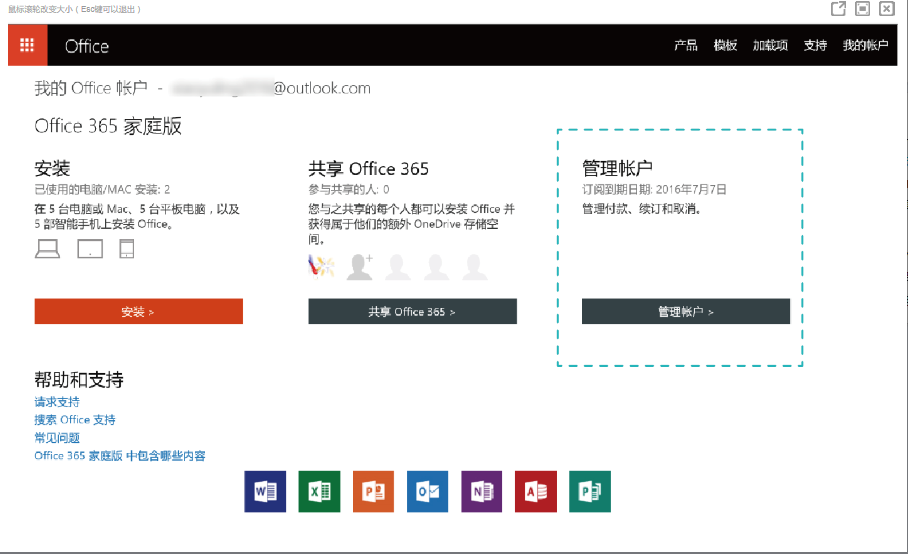Open 我的帐户 in the top bar
The width and height of the screenshot is (908, 554).
865,46
